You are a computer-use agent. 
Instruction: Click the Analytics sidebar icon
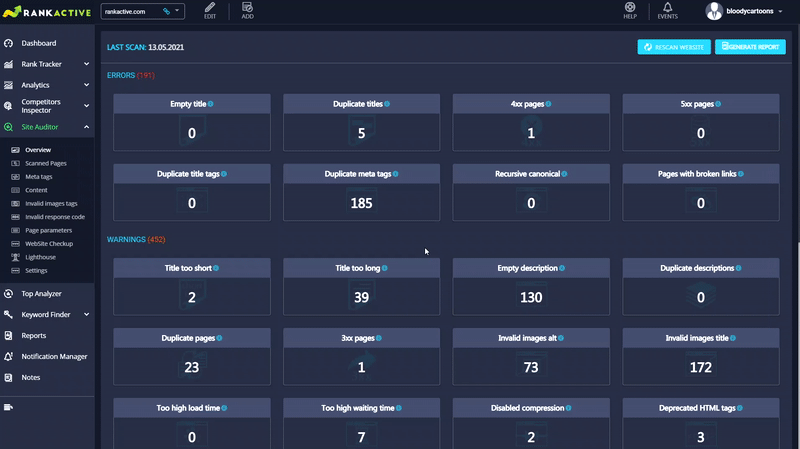[x=8, y=85]
